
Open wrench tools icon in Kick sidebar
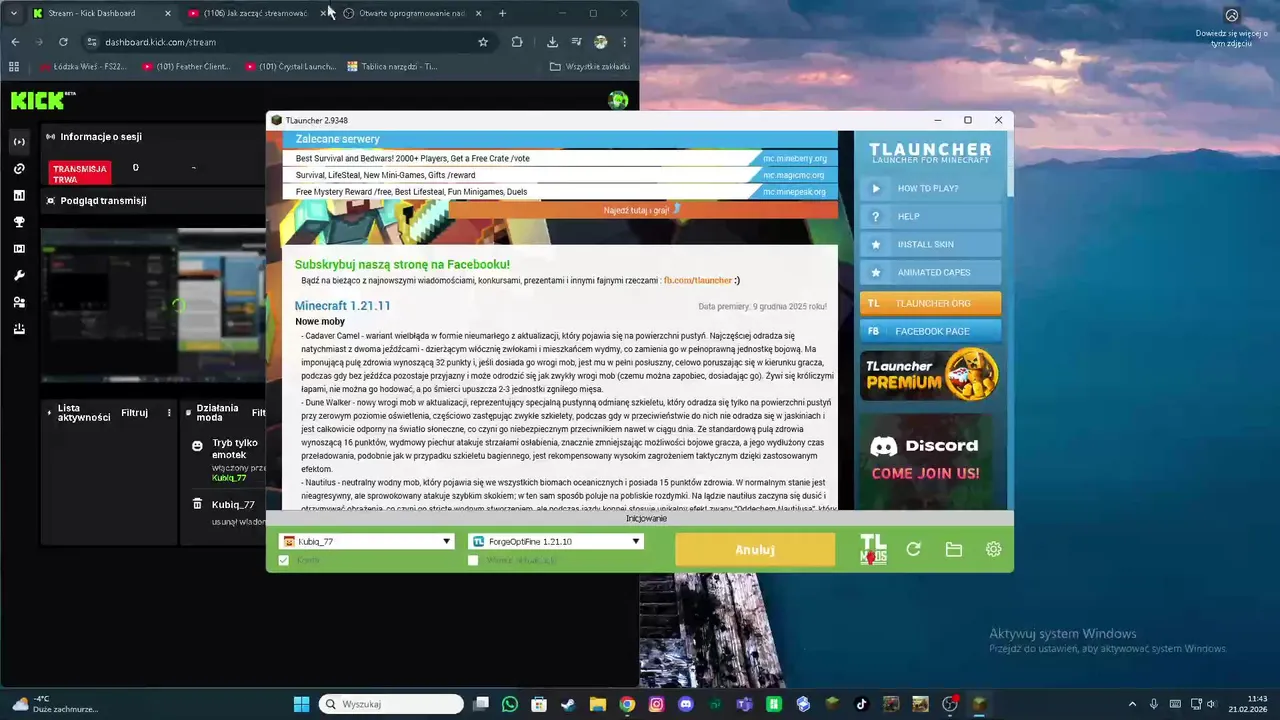point(19,276)
